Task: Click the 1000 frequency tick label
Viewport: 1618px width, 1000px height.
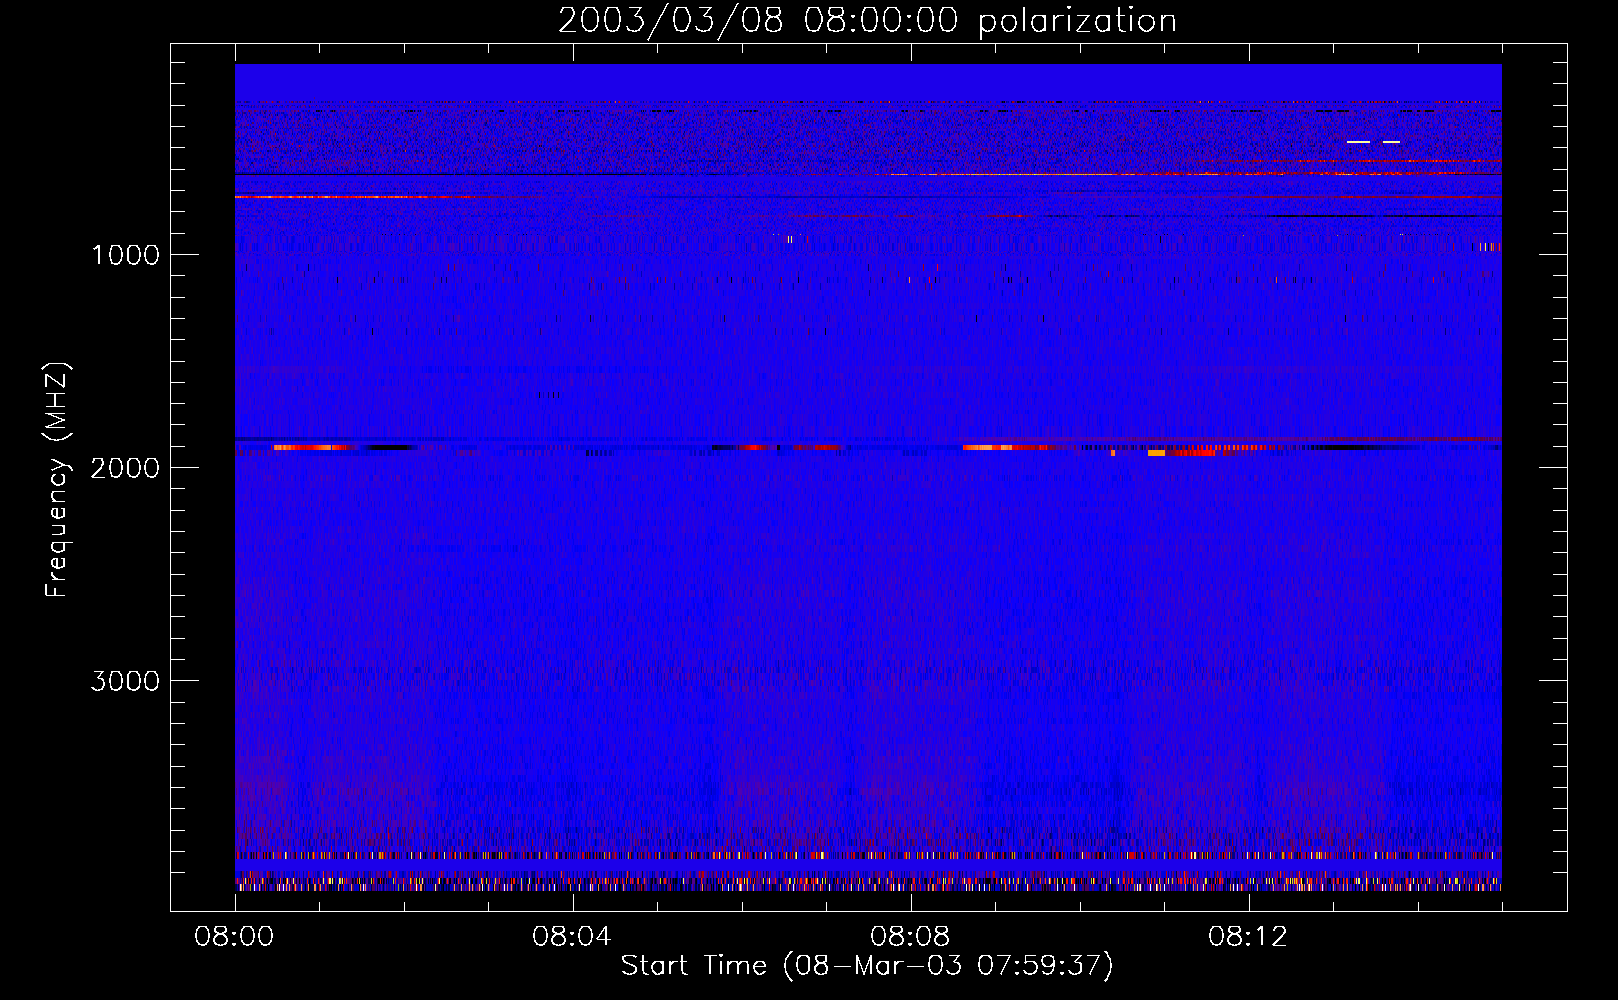Action: 125,255
